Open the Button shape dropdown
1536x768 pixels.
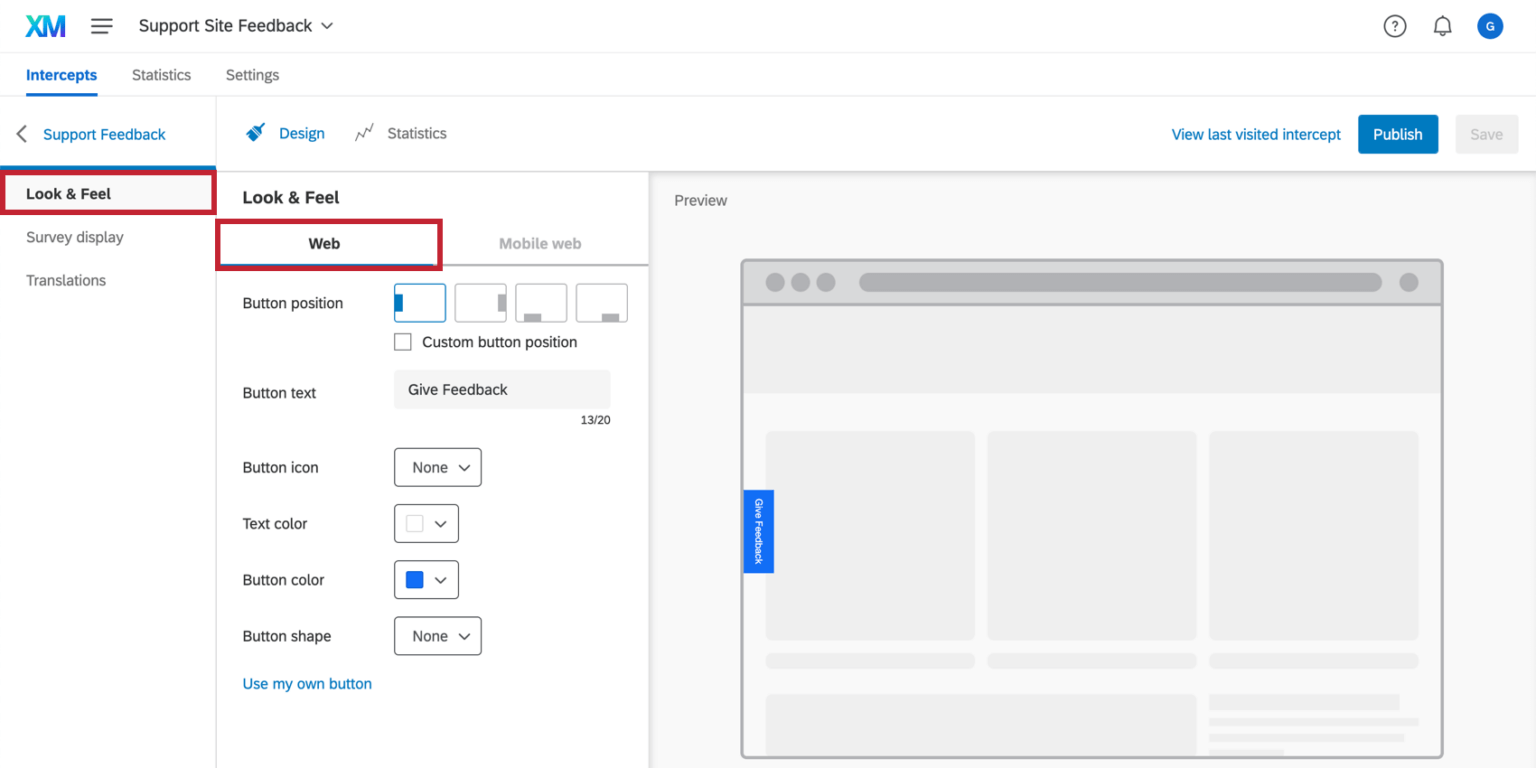coord(437,635)
